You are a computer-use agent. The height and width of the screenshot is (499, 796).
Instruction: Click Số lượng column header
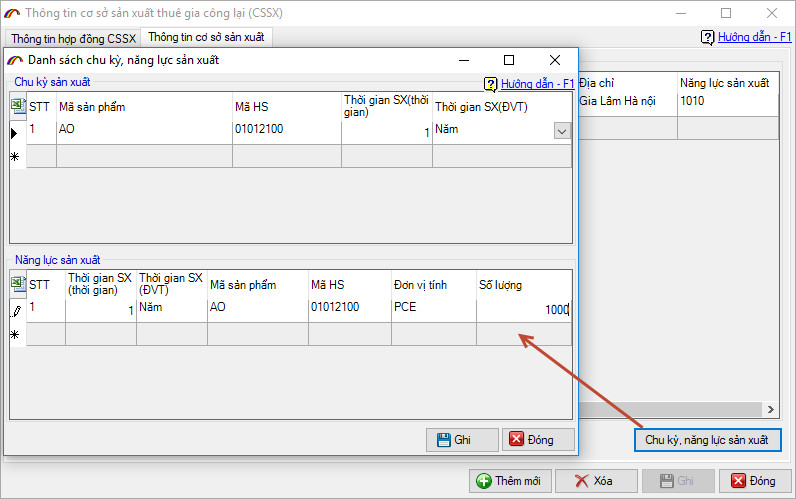pos(524,285)
